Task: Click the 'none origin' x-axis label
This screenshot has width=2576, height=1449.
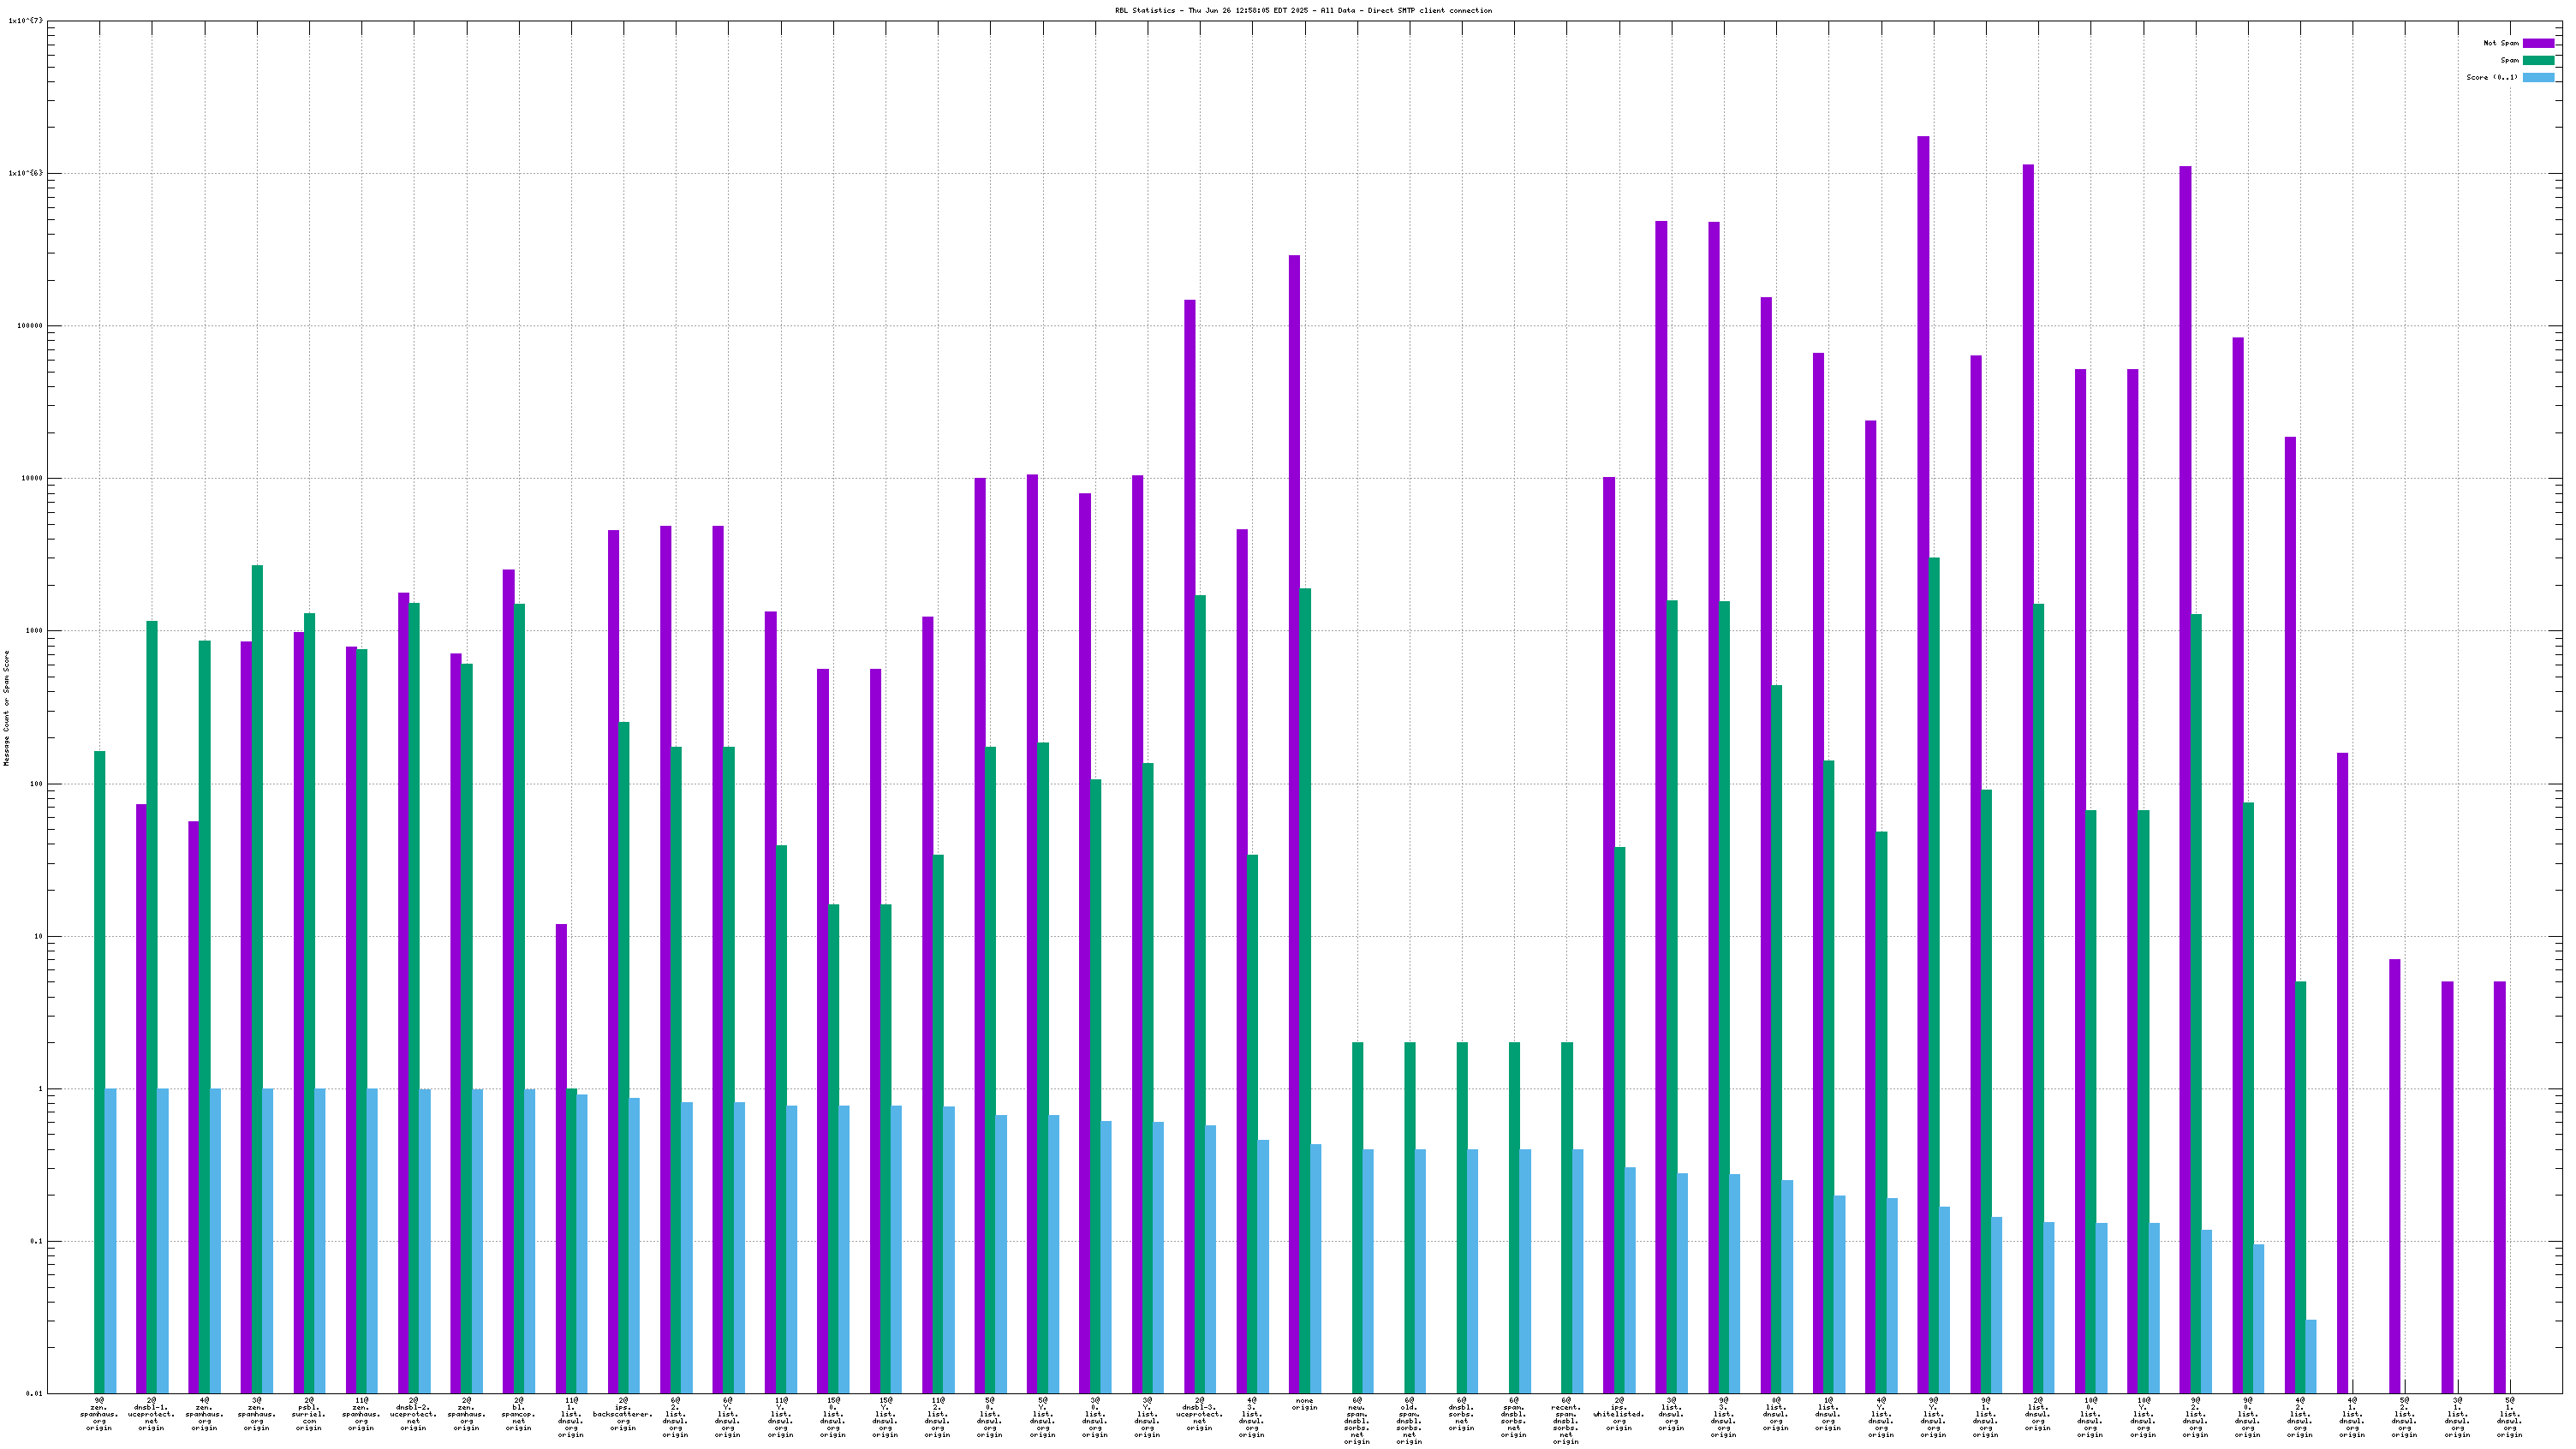Action: [1304, 1404]
